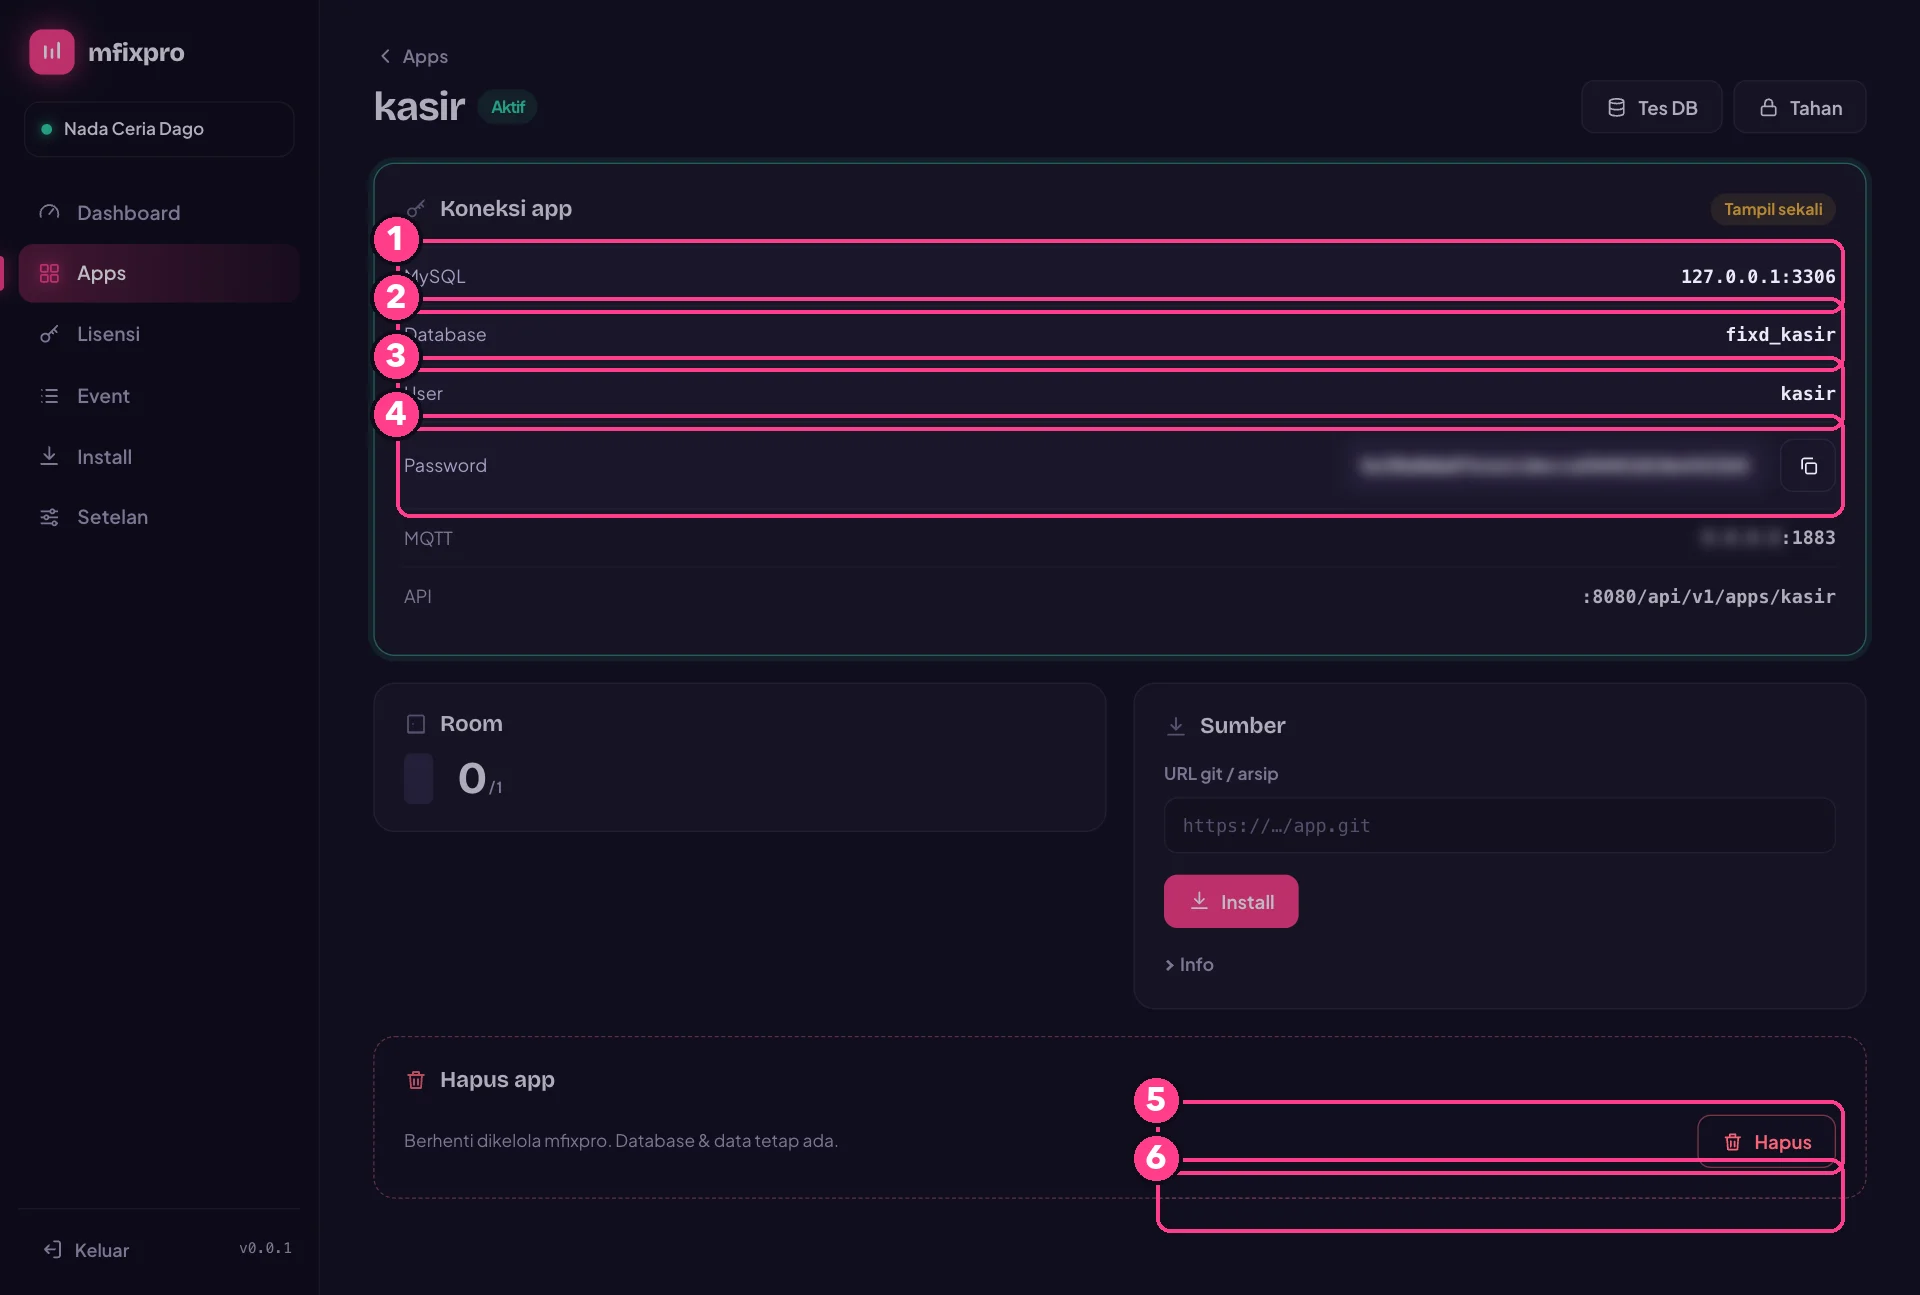
Task: Expand the Info disclosure
Action: [1189, 964]
